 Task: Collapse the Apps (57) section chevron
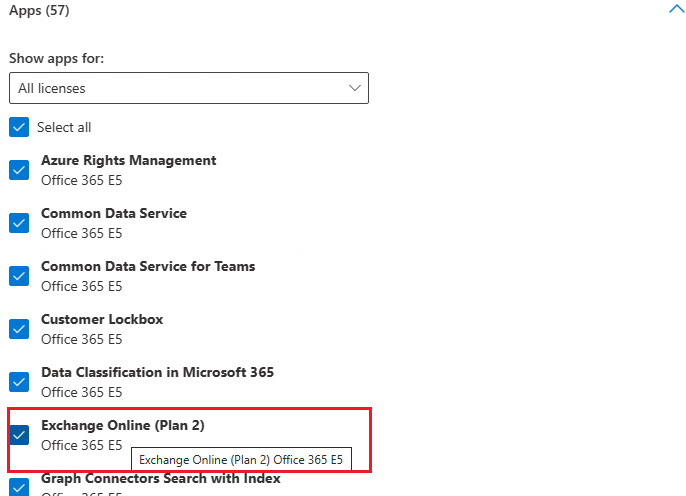click(676, 9)
